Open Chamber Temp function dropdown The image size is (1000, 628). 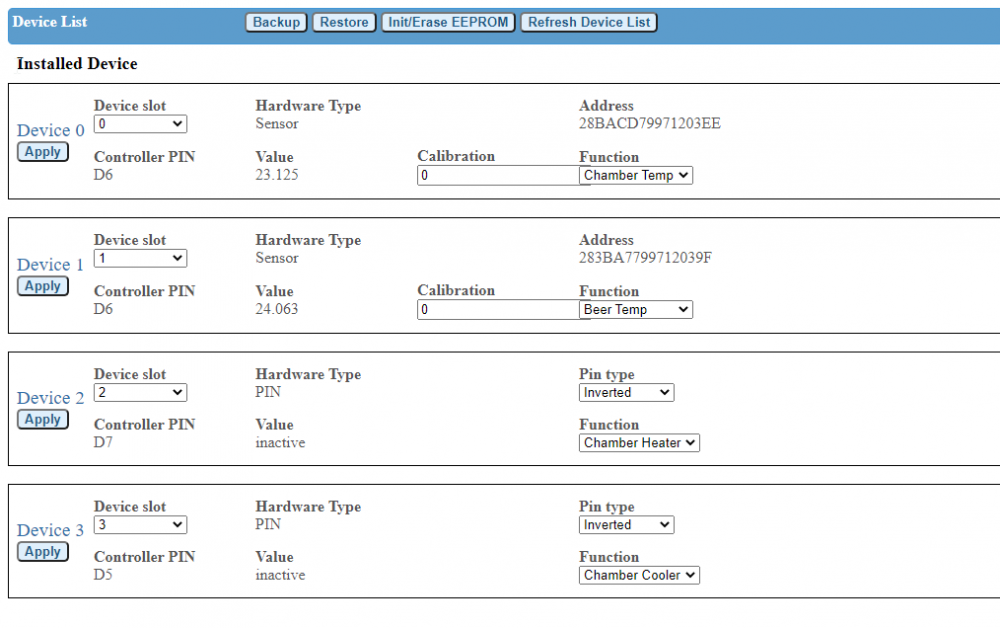[x=636, y=175]
